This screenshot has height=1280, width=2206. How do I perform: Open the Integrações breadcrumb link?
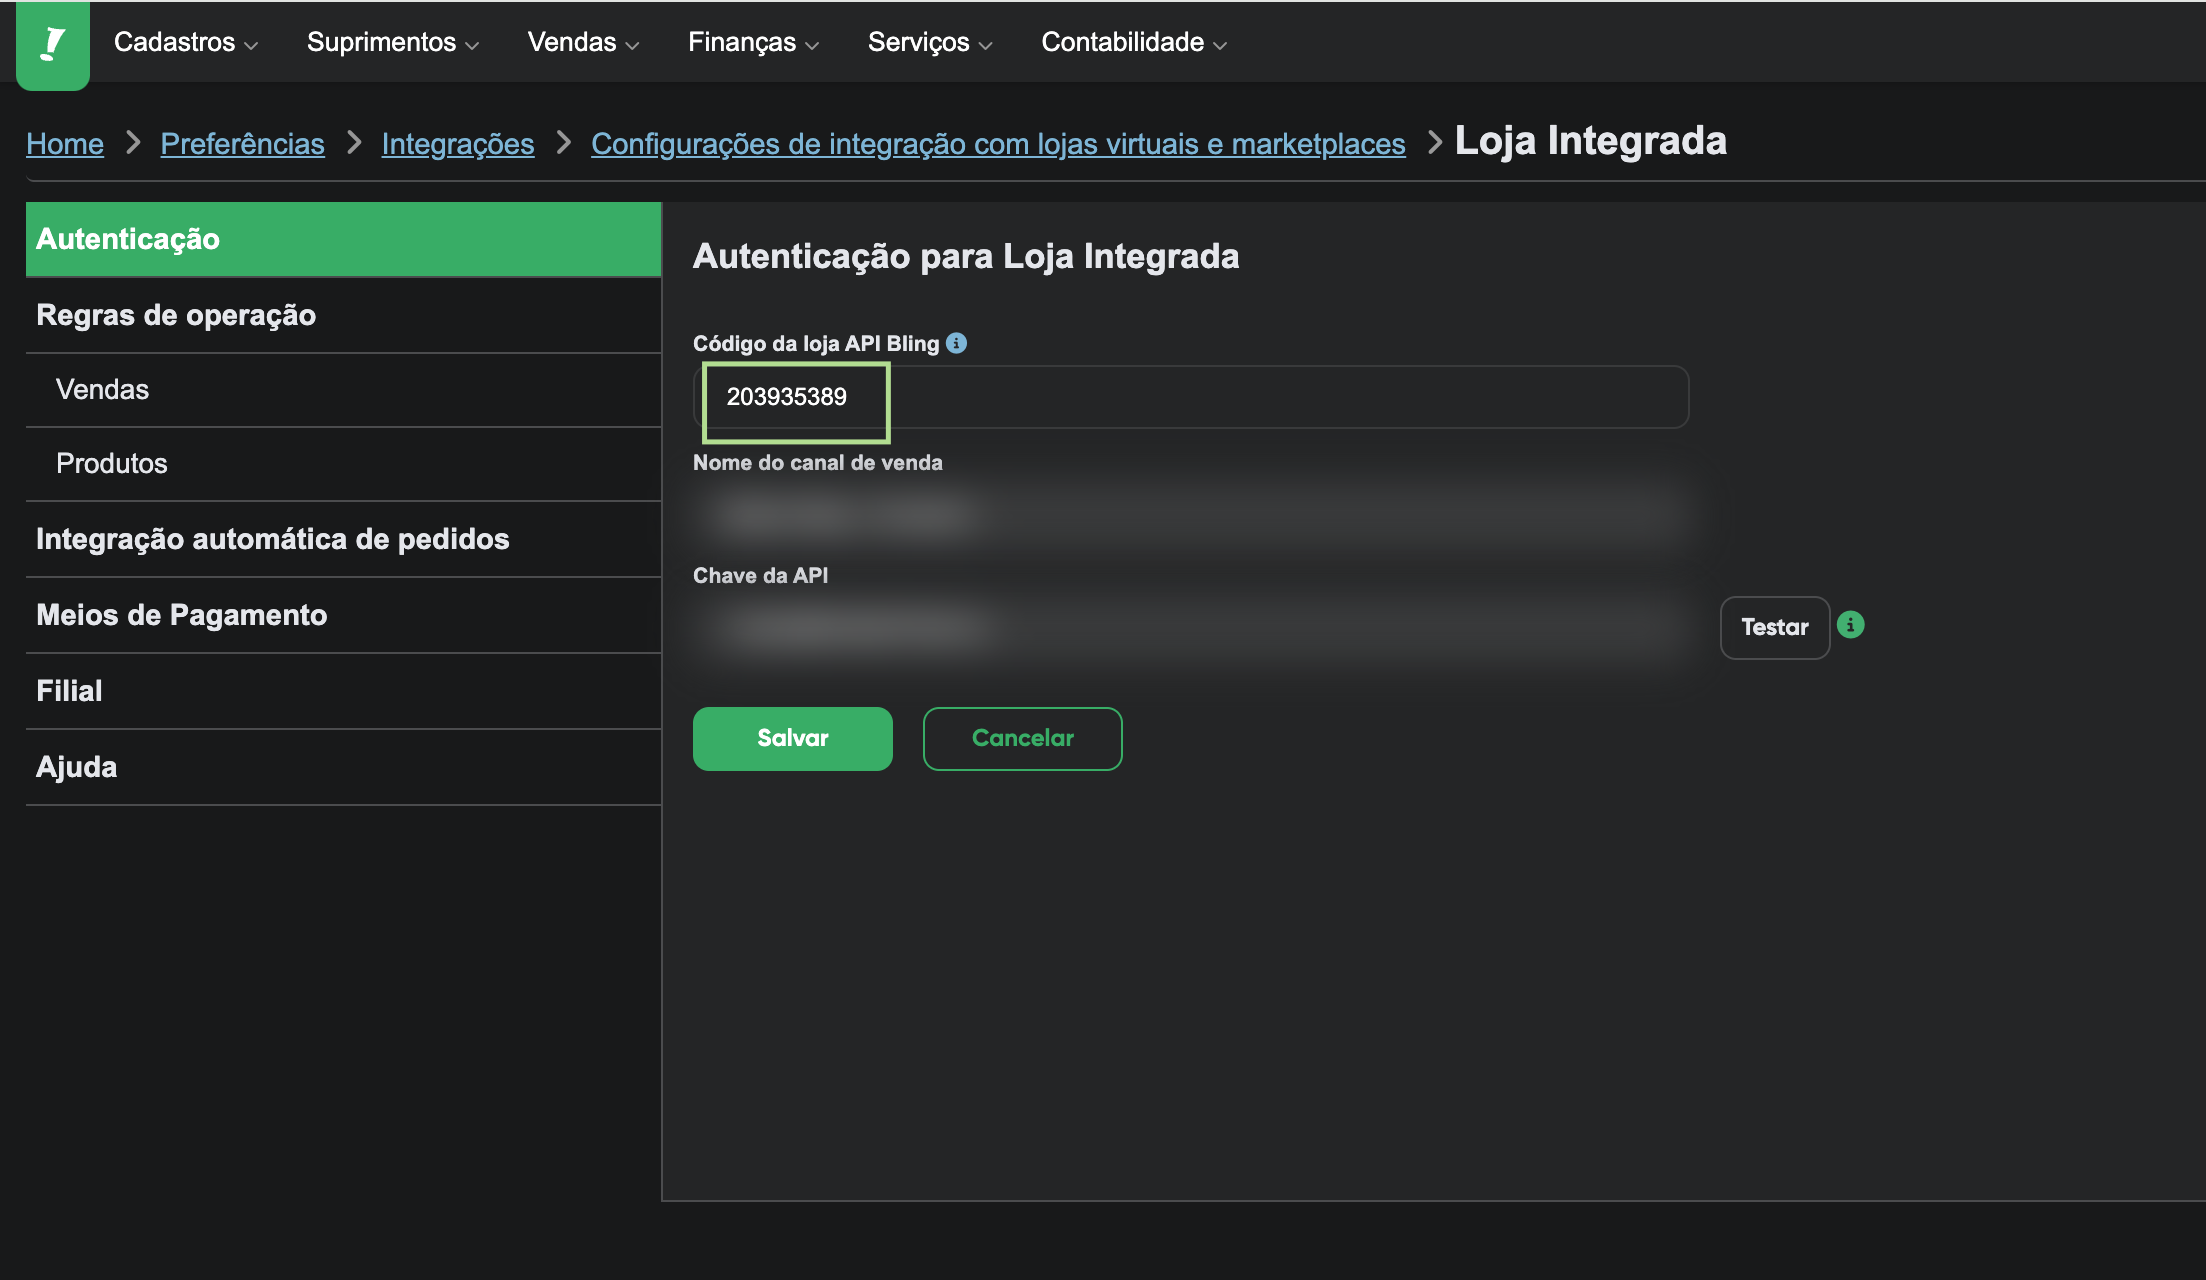pyautogui.click(x=458, y=144)
